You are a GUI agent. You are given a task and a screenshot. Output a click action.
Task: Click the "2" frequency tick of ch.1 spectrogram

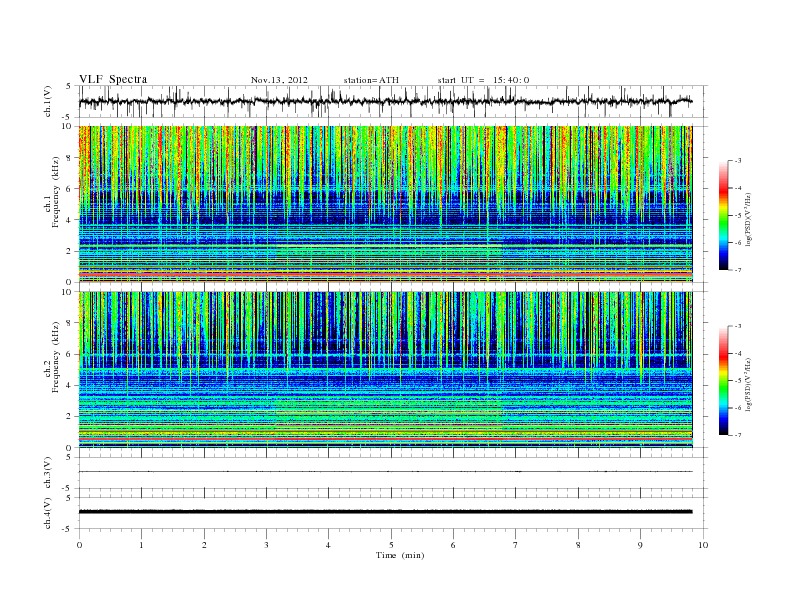69,251
